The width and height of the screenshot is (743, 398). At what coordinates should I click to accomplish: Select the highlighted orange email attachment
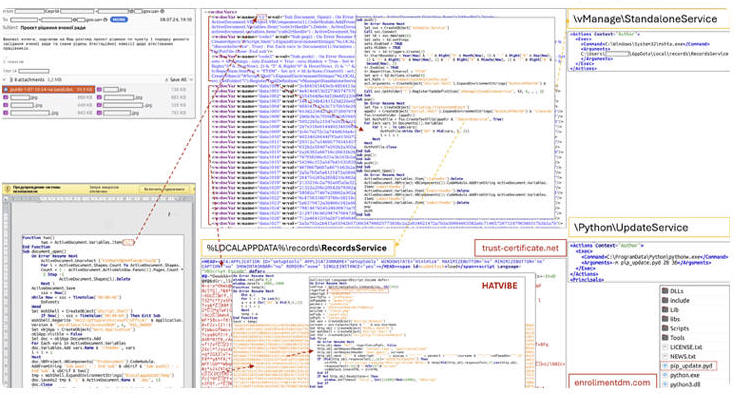tap(48, 90)
